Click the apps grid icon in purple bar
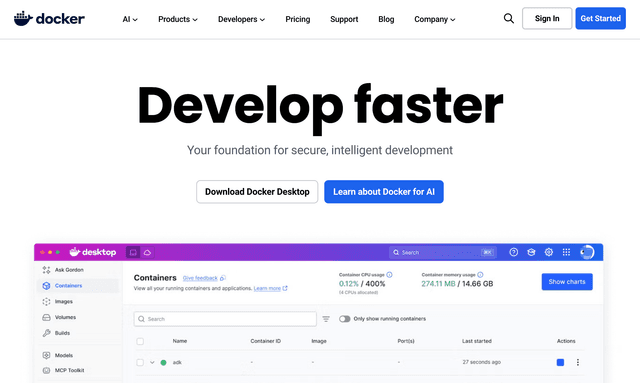The image size is (640, 383). (x=566, y=252)
